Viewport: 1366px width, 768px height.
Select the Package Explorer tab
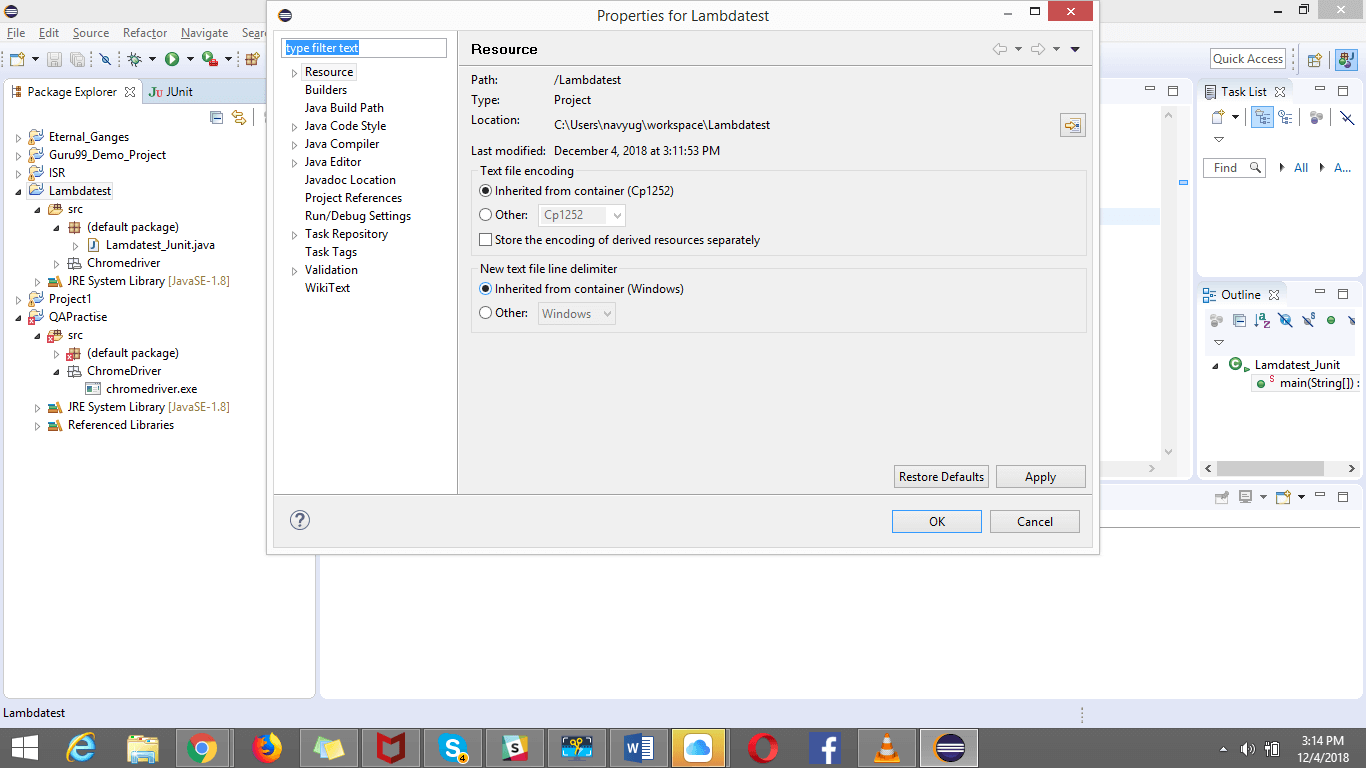pyautogui.click(x=73, y=91)
